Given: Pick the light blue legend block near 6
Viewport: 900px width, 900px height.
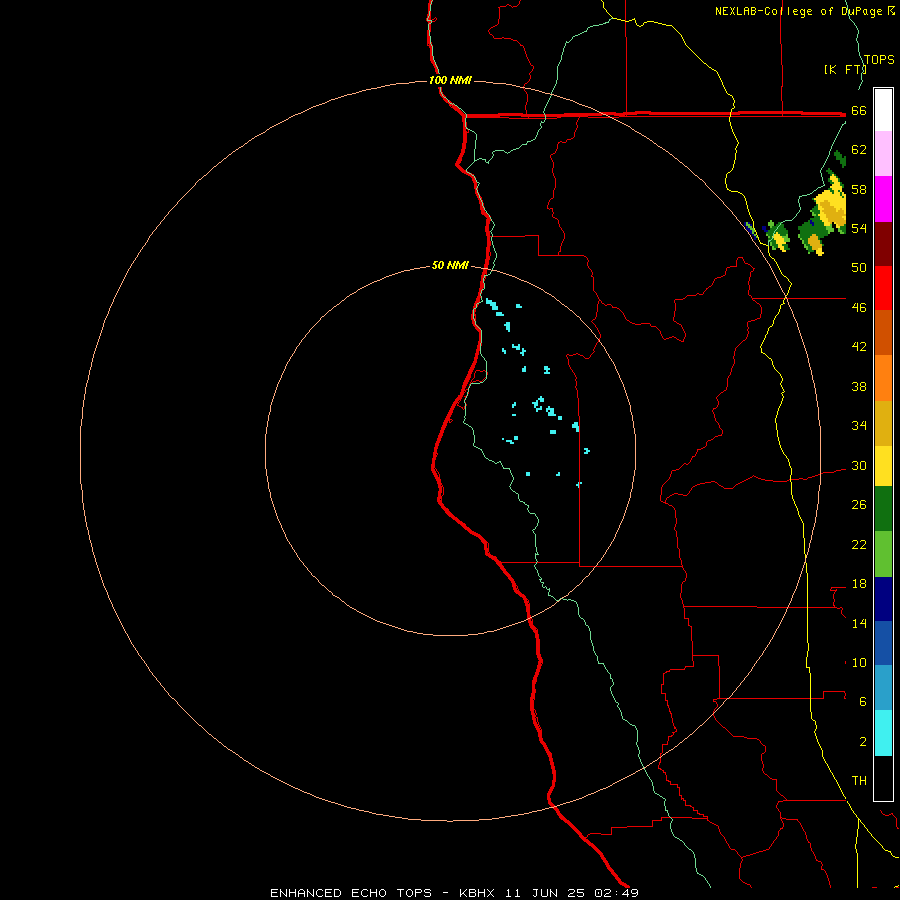Looking at the screenshot, I should [883, 688].
